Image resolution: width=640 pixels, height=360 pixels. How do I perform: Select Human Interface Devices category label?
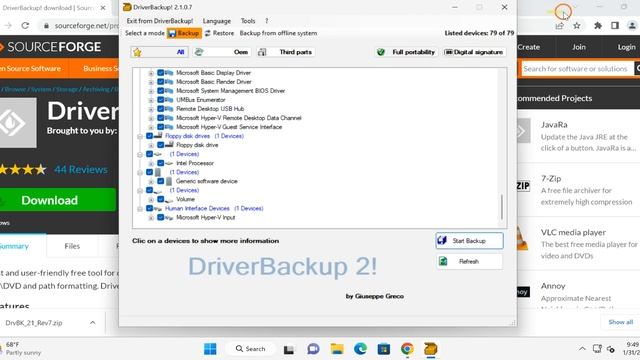197,209
